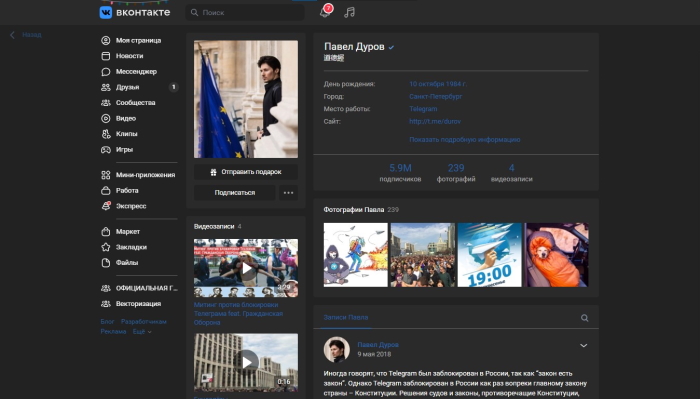The image size is (700, 399).
Task: Click Показать подробную информацию
Action: pyautogui.click(x=465, y=140)
